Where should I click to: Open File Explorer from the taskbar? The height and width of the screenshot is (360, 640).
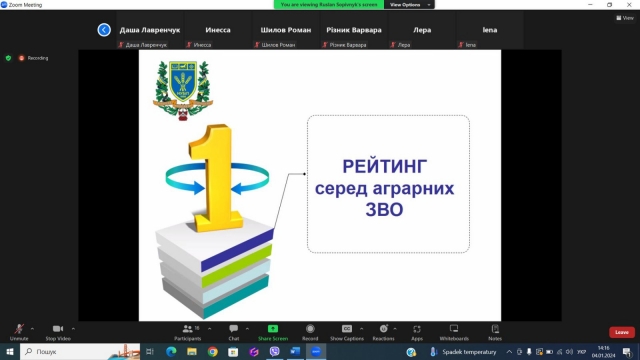pos(192,351)
